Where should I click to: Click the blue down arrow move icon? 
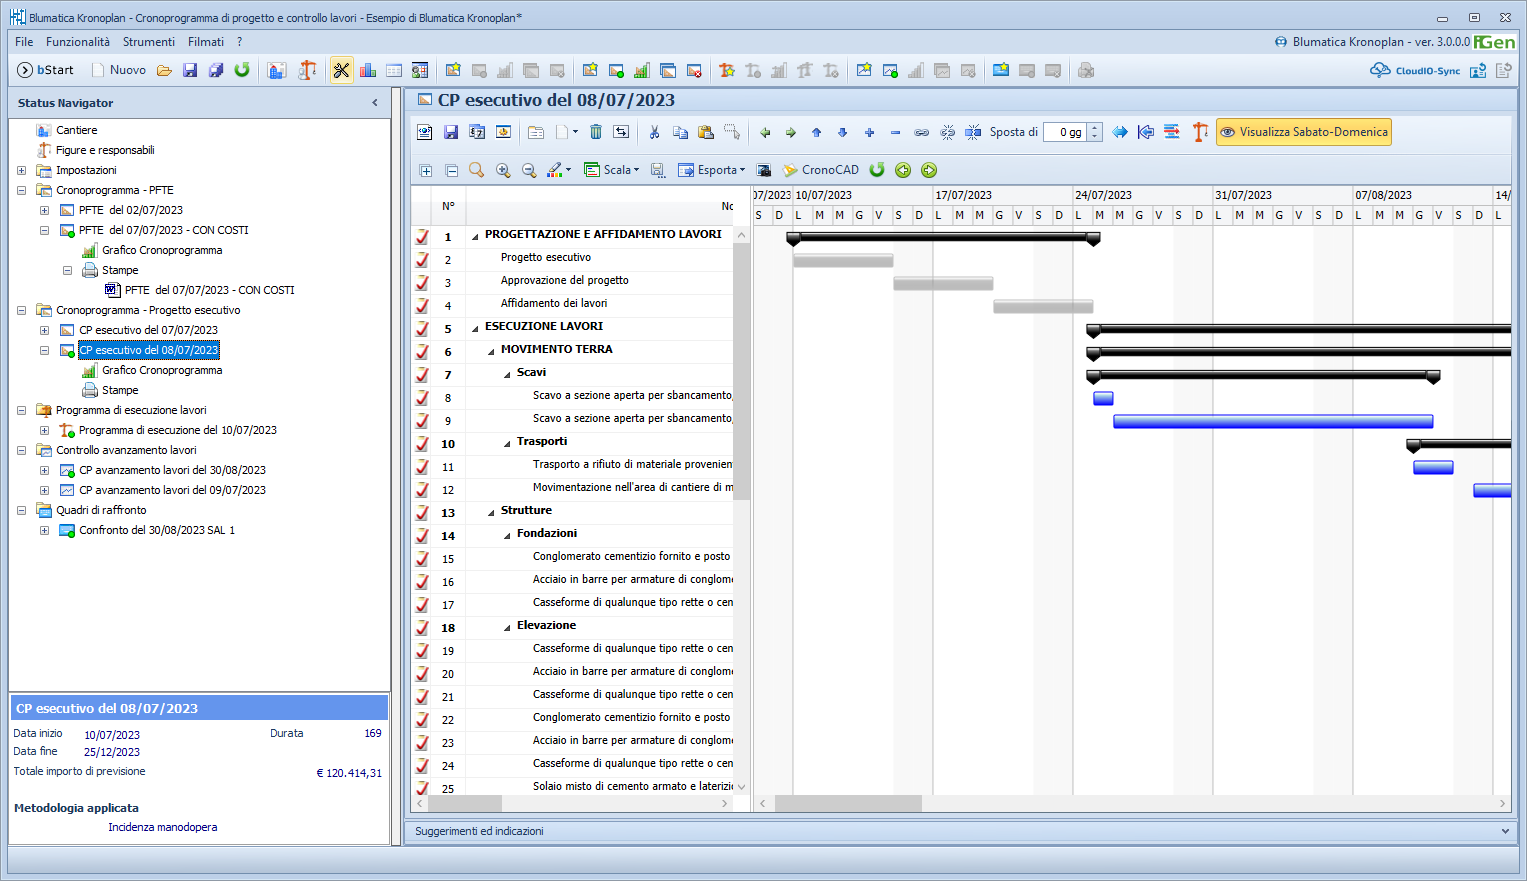pos(843,132)
